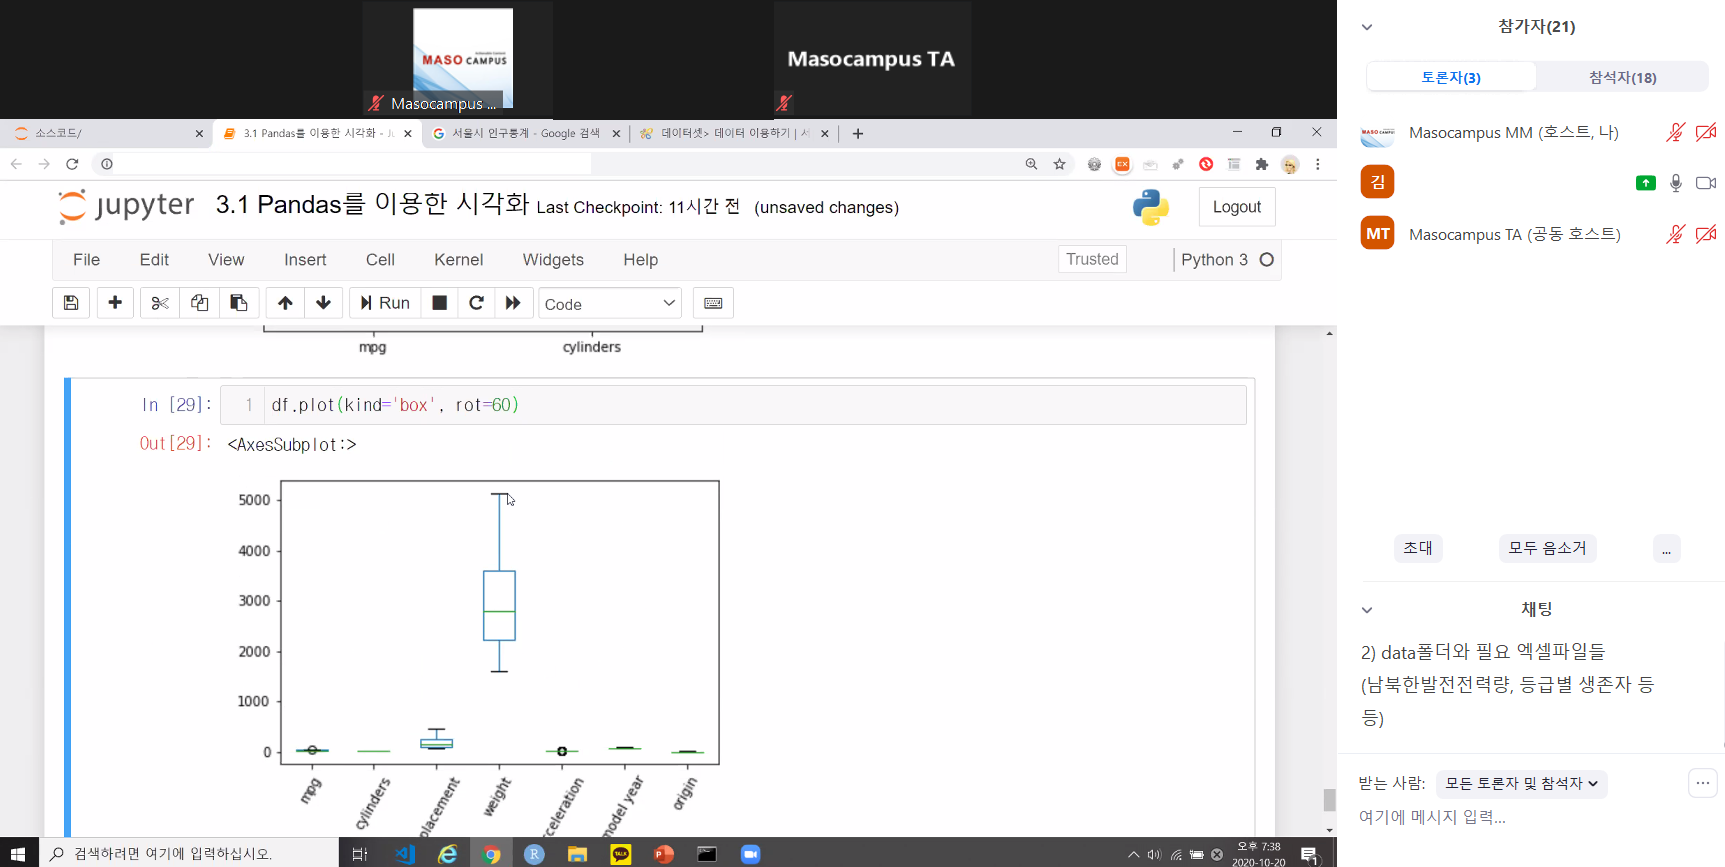Interrupt the kernel with the stop icon
Image resolution: width=1725 pixels, height=867 pixels.
click(x=439, y=303)
